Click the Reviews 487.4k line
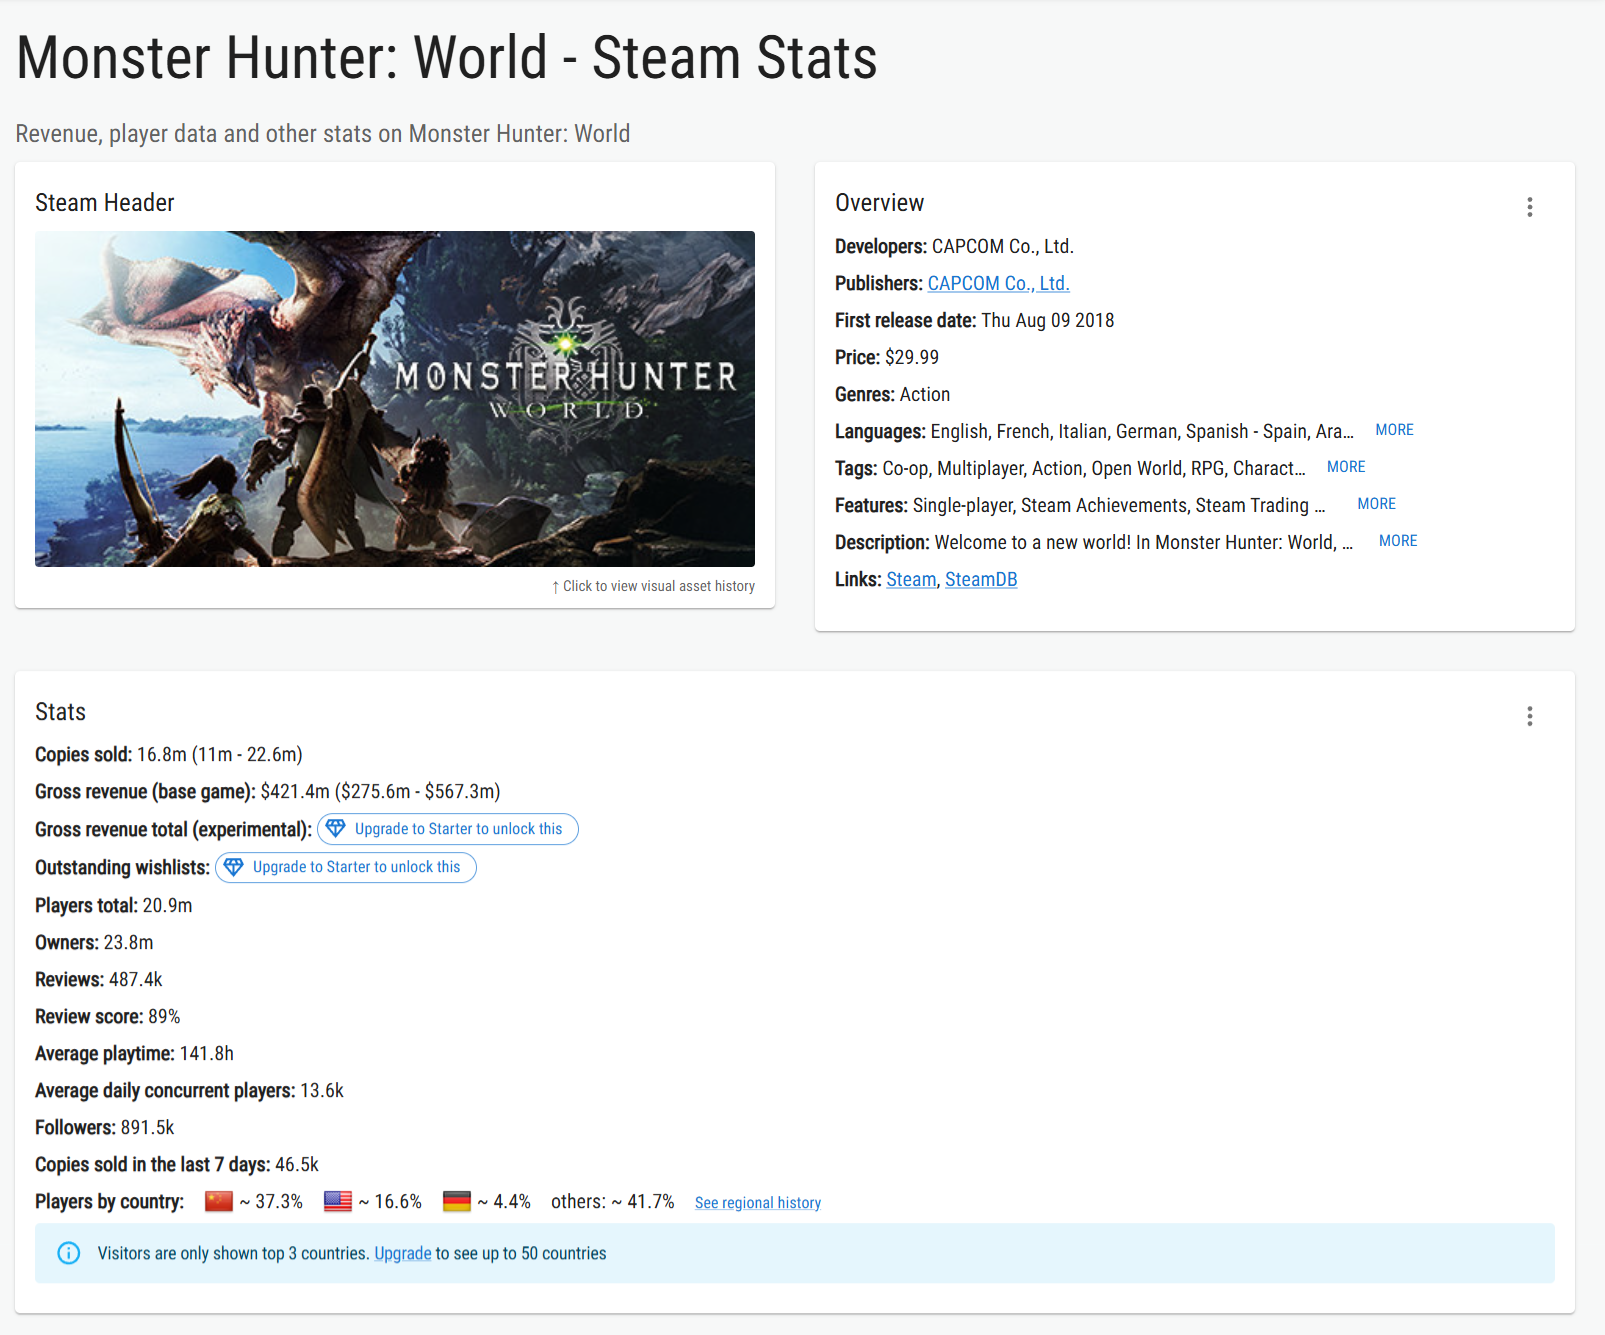Image resolution: width=1605 pixels, height=1335 pixels. (x=99, y=979)
